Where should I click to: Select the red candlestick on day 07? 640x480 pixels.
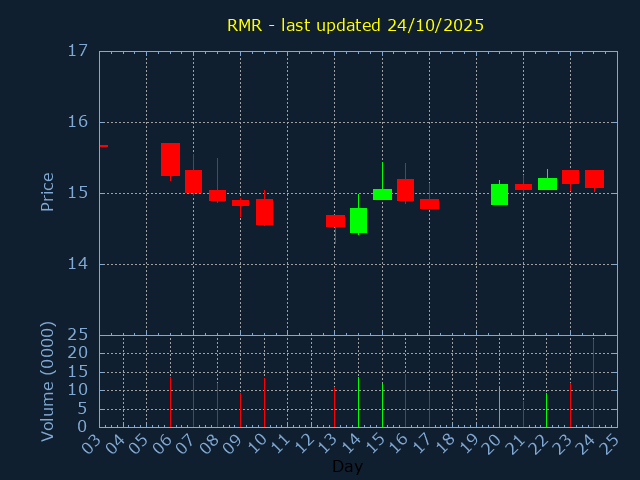[193, 181]
